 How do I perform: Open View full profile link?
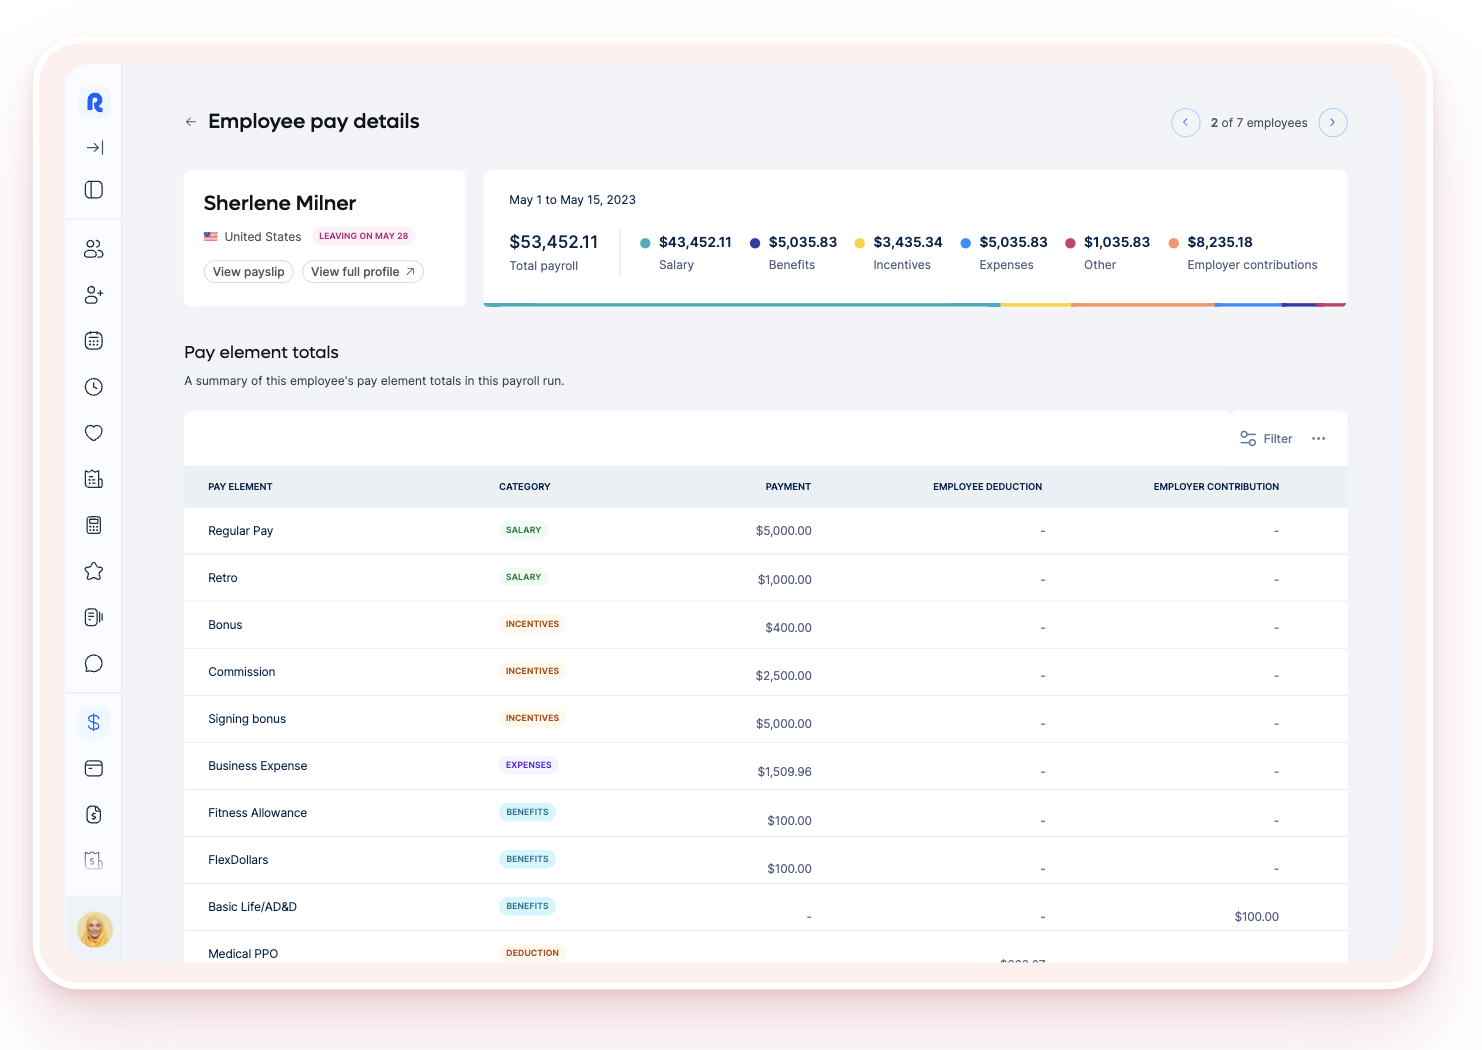point(362,272)
